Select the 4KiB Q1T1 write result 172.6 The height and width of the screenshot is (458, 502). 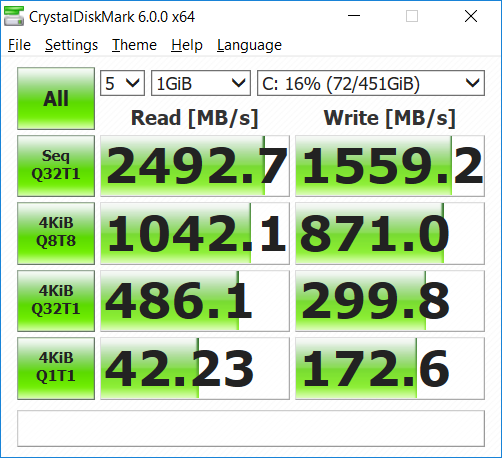pos(390,368)
